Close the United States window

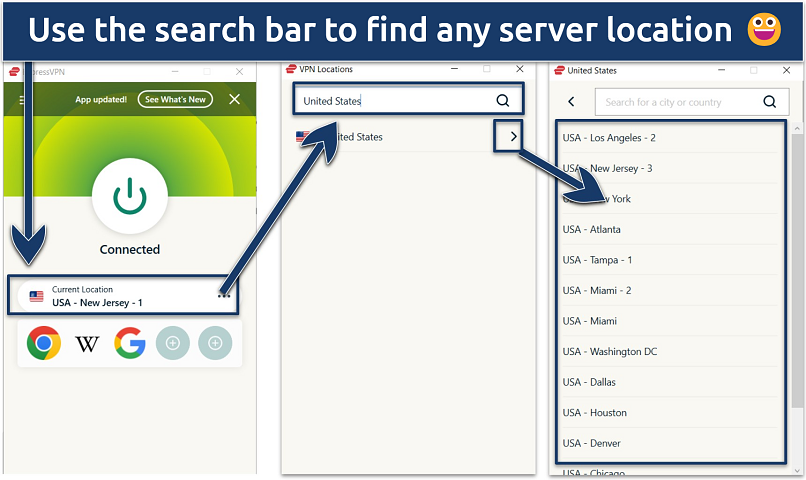pyautogui.click(x=786, y=70)
